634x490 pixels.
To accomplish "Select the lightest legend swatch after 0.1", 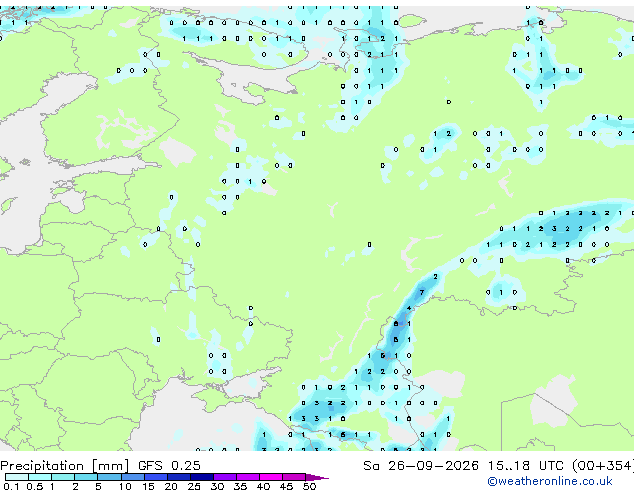I will pyautogui.click(x=17, y=477).
